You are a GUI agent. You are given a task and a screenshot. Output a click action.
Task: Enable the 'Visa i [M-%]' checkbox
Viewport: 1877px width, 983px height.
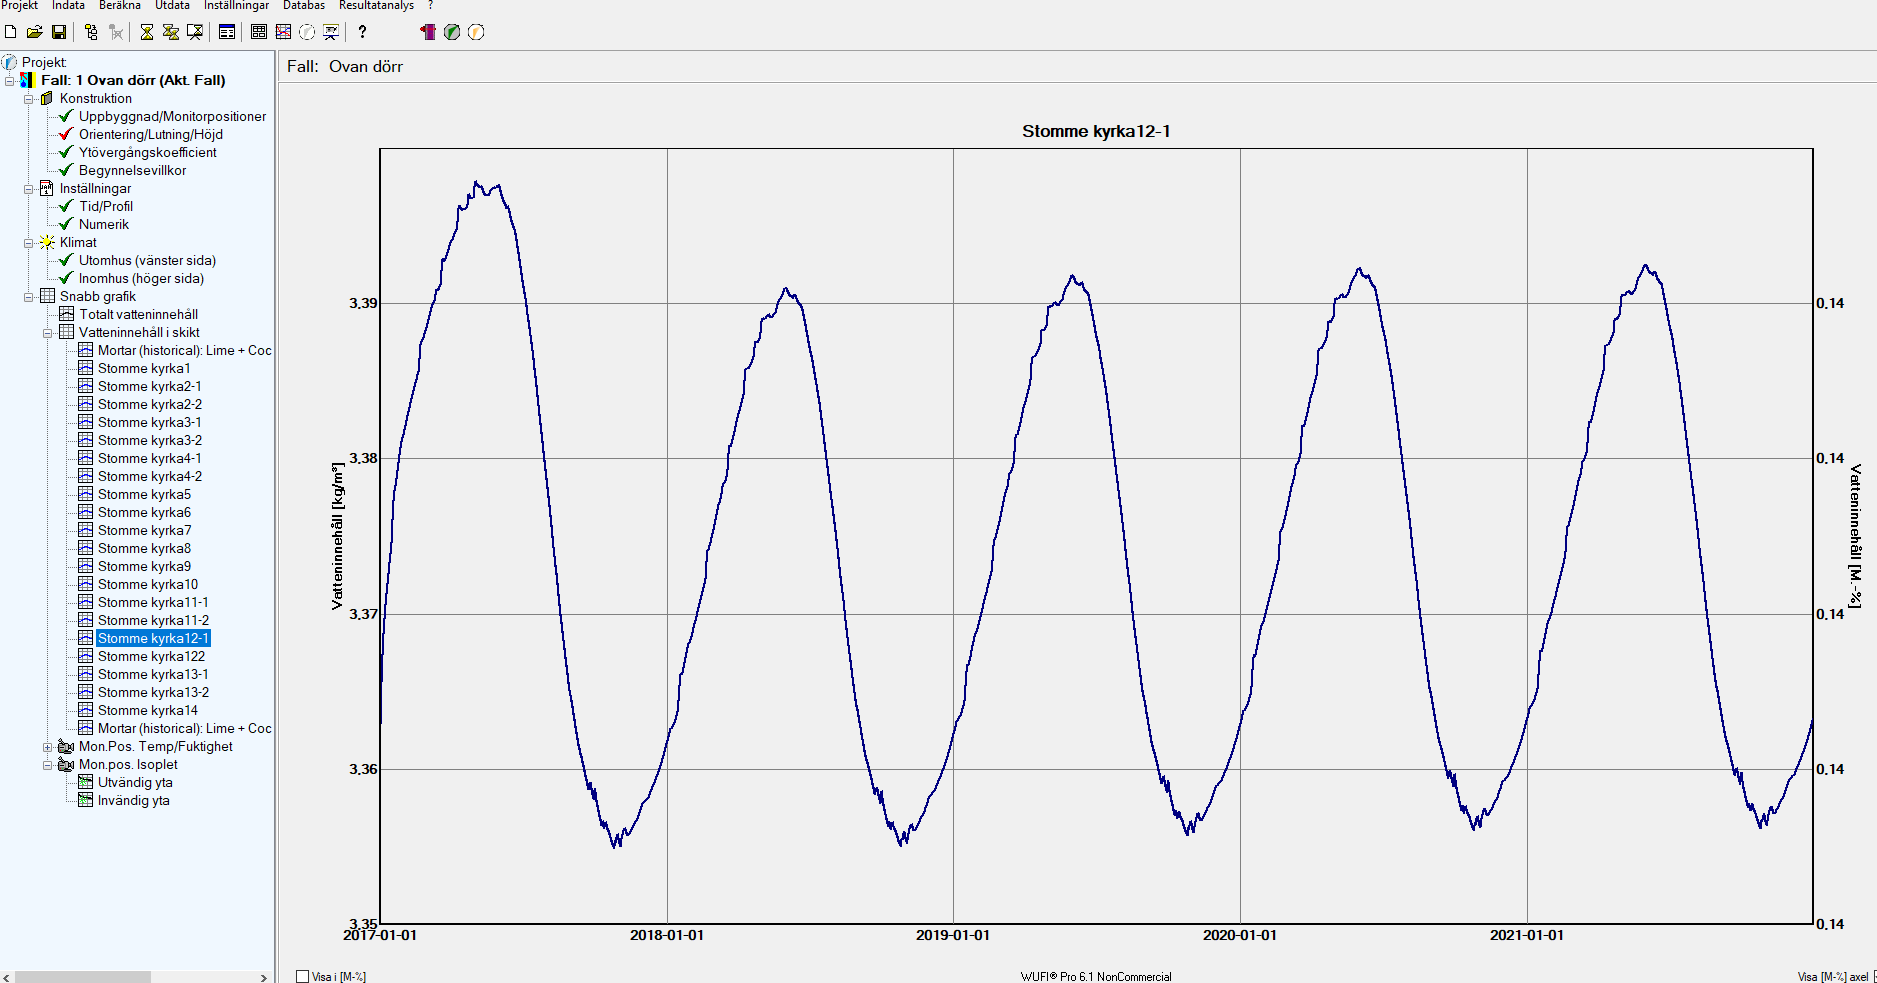(302, 976)
